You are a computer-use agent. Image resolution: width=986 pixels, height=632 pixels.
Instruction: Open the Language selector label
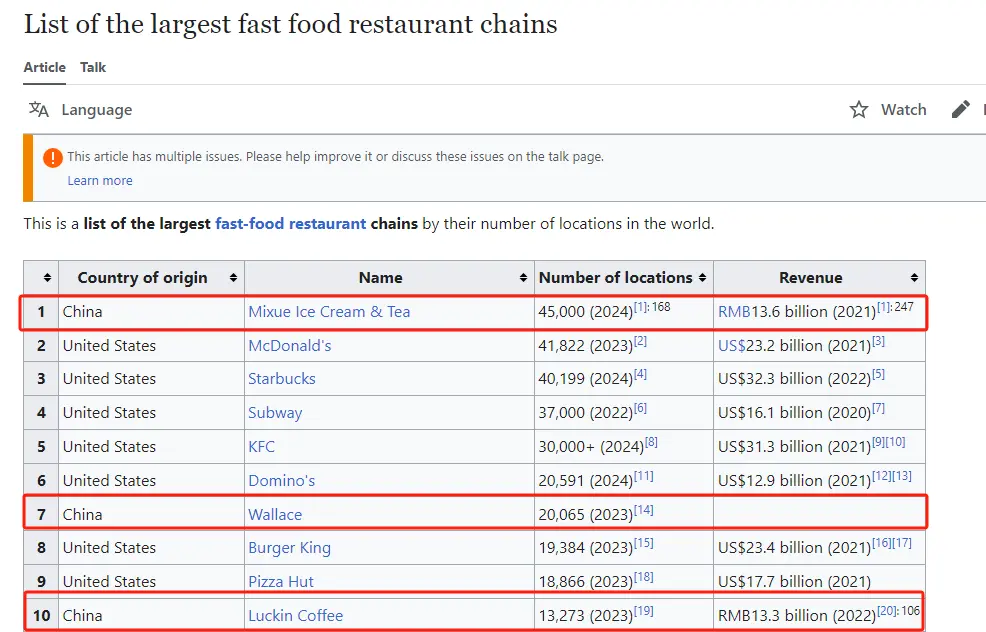pos(97,110)
